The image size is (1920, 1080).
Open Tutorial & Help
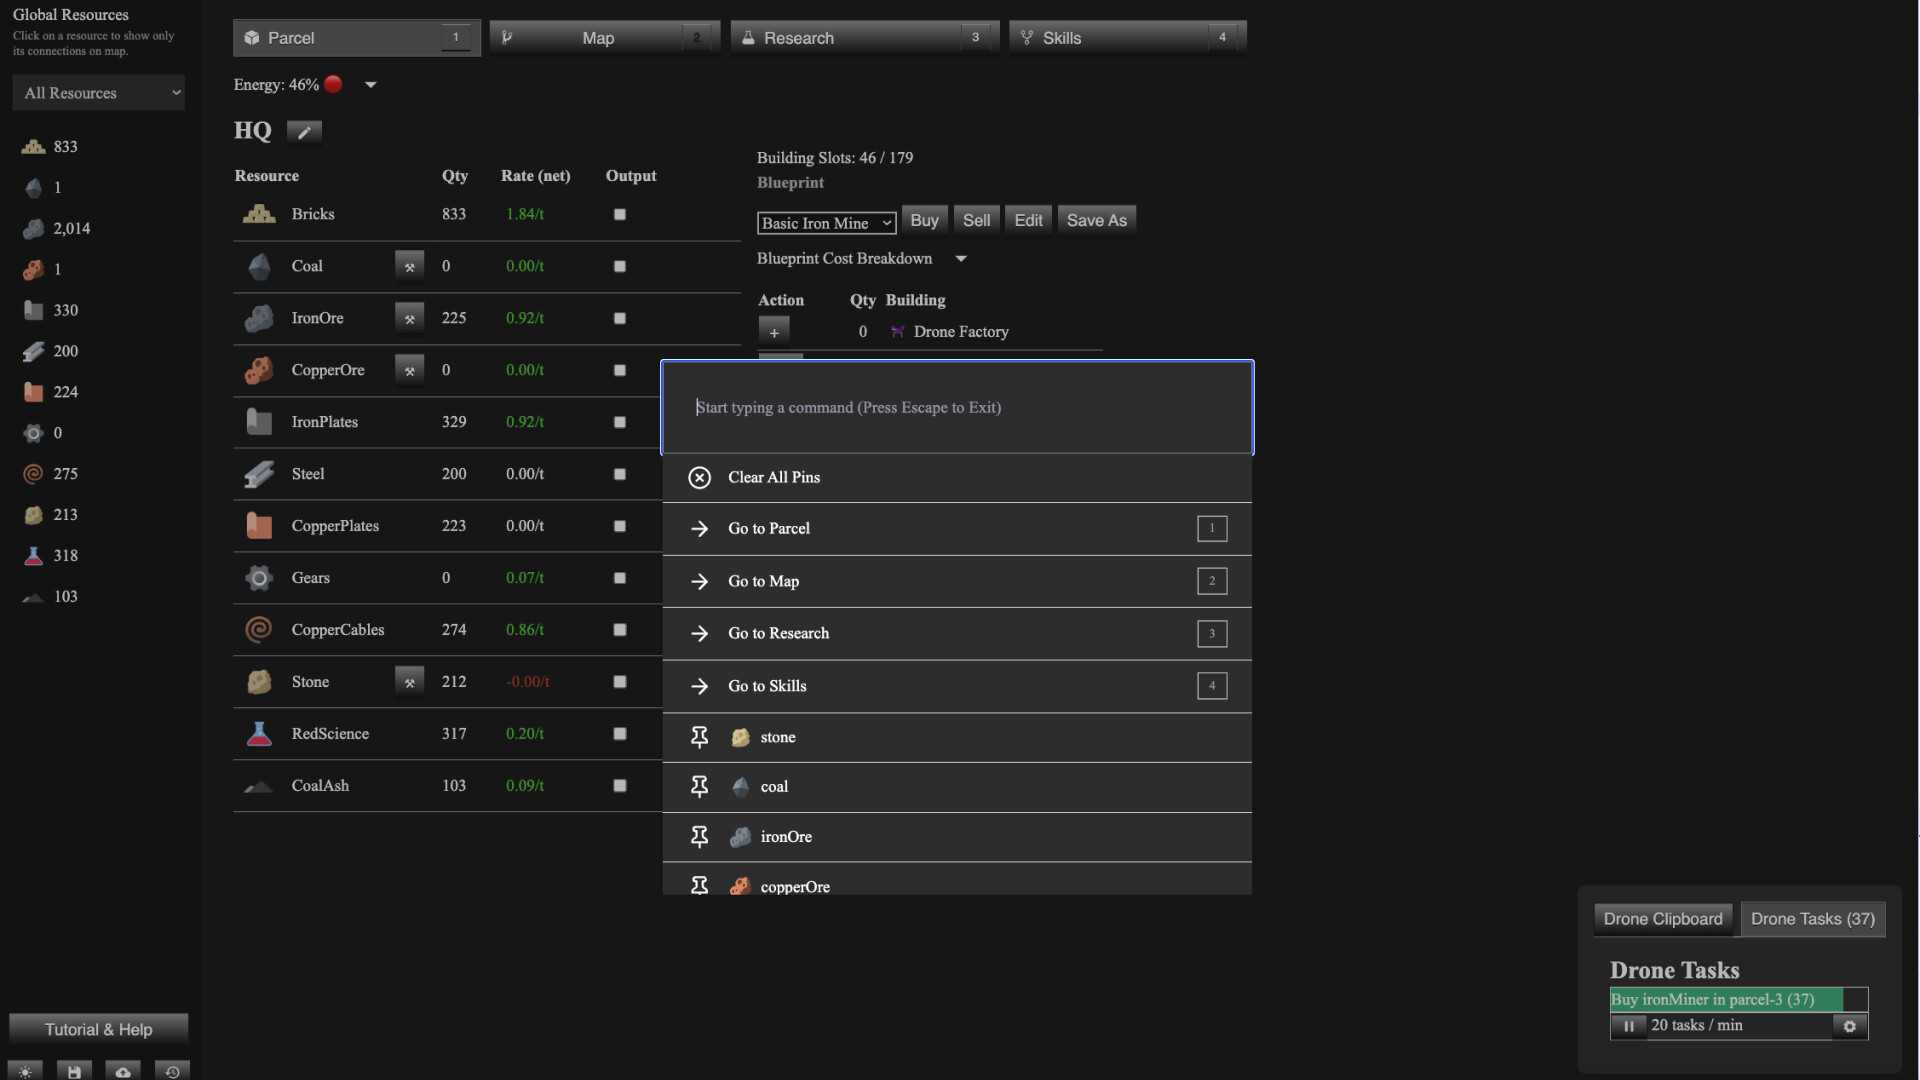[98, 1030]
